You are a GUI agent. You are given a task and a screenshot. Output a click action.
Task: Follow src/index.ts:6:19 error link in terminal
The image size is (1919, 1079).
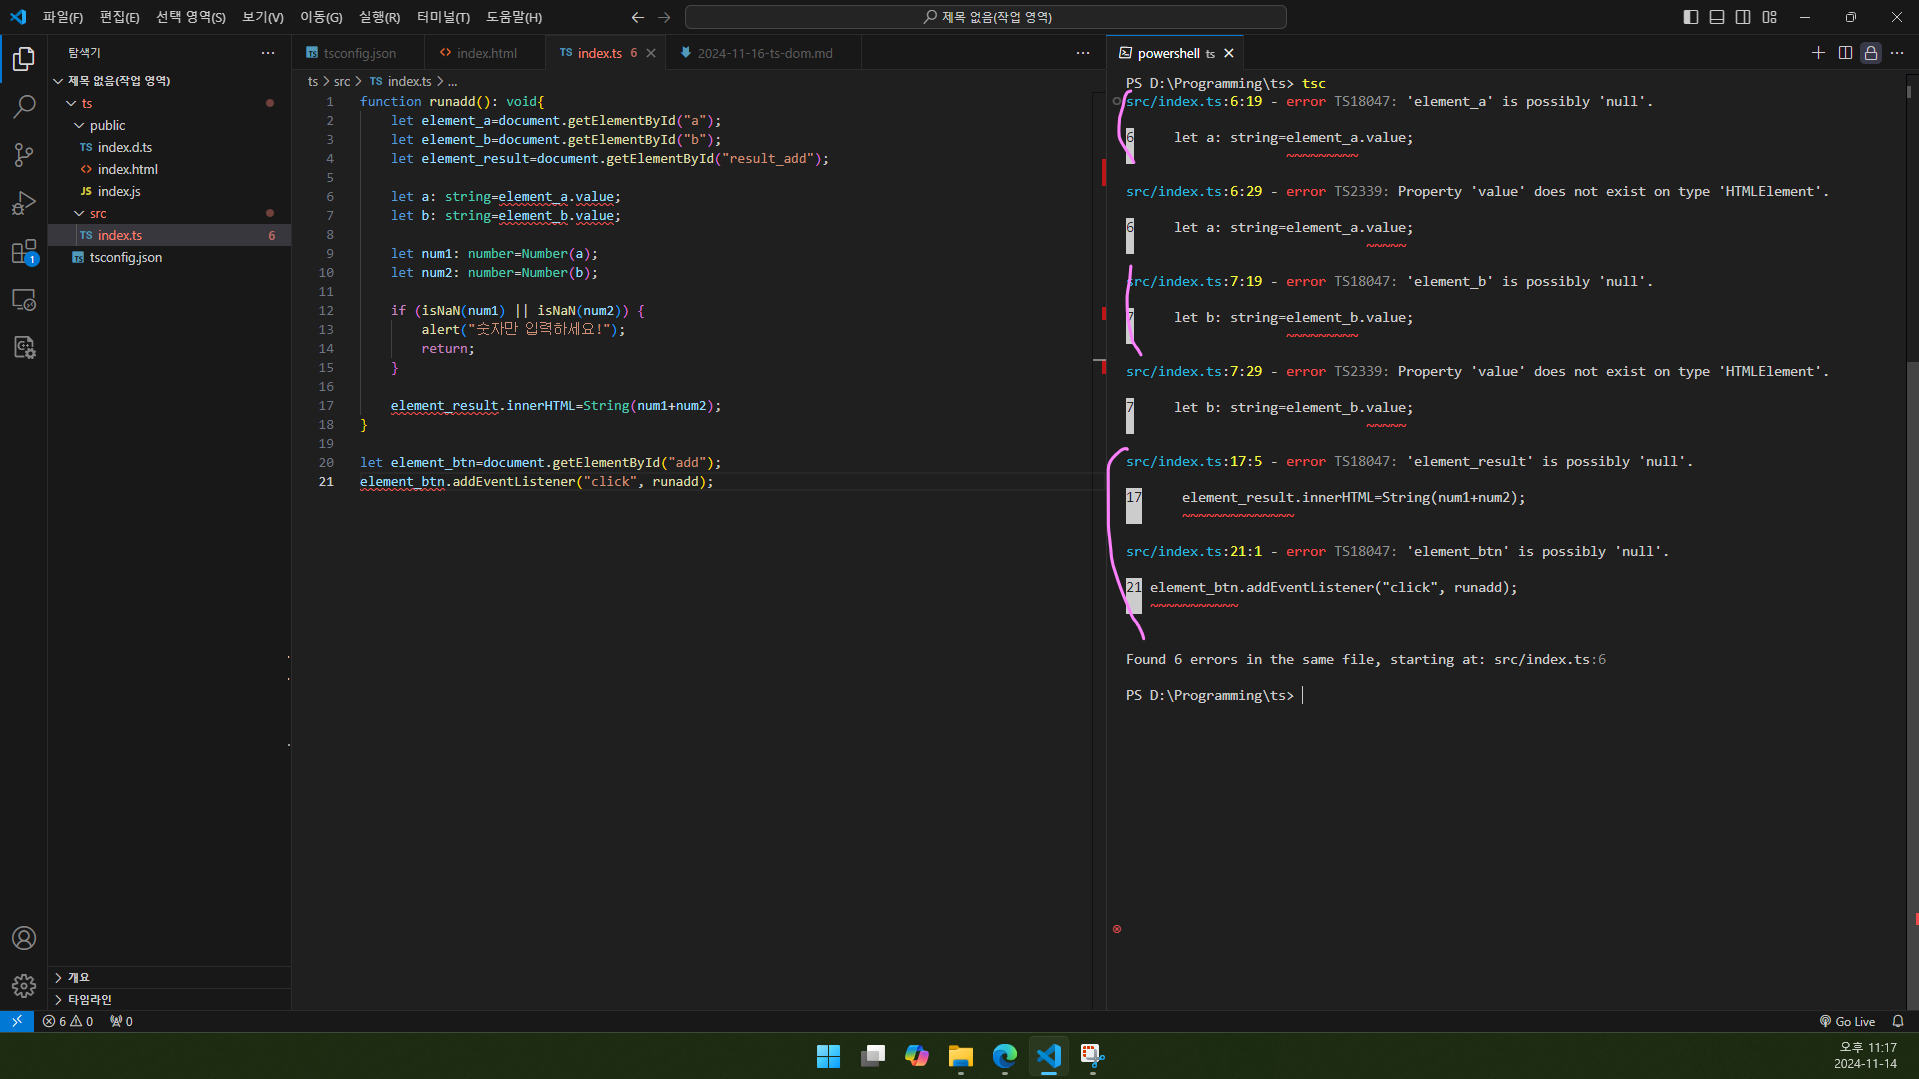pyautogui.click(x=1193, y=101)
